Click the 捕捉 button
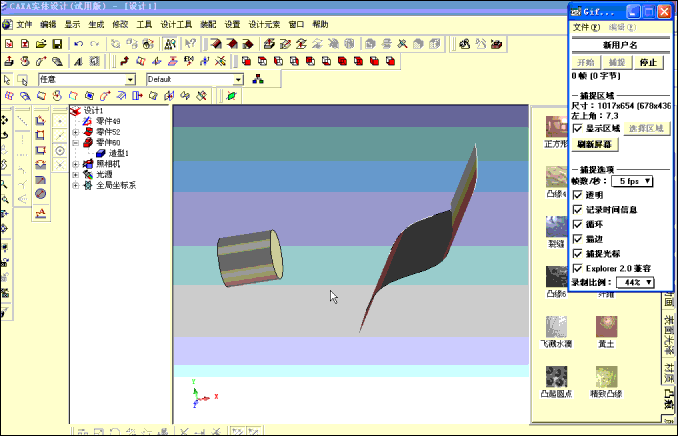Image resolution: width=678 pixels, height=436 pixels. pos(617,62)
